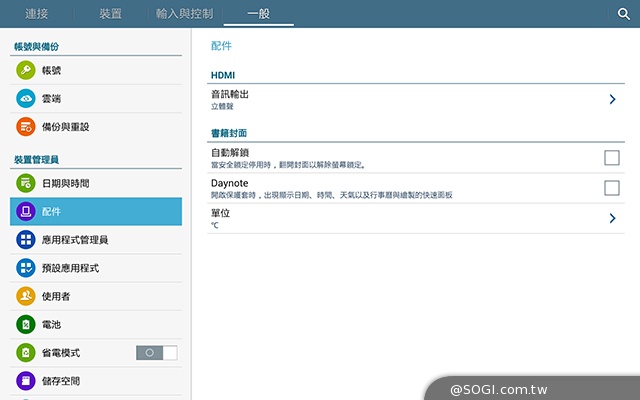
Task: Click the 雲端 cloud icon
Action: pyautogui.click(x=26, y=99)
